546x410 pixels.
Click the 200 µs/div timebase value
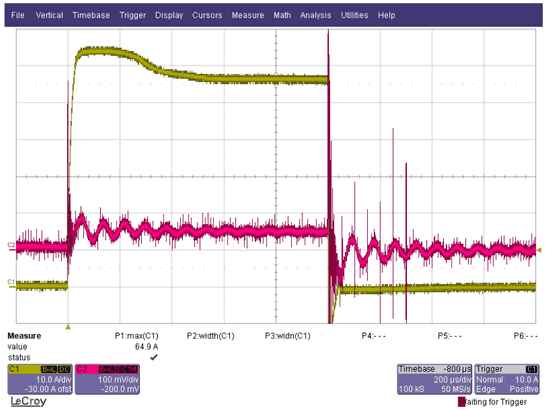pos(452,379)
